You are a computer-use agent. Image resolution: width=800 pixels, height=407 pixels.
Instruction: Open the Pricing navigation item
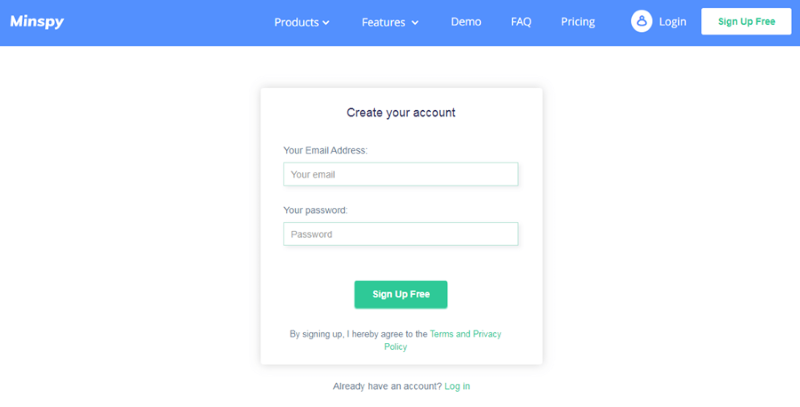(578, 22)
